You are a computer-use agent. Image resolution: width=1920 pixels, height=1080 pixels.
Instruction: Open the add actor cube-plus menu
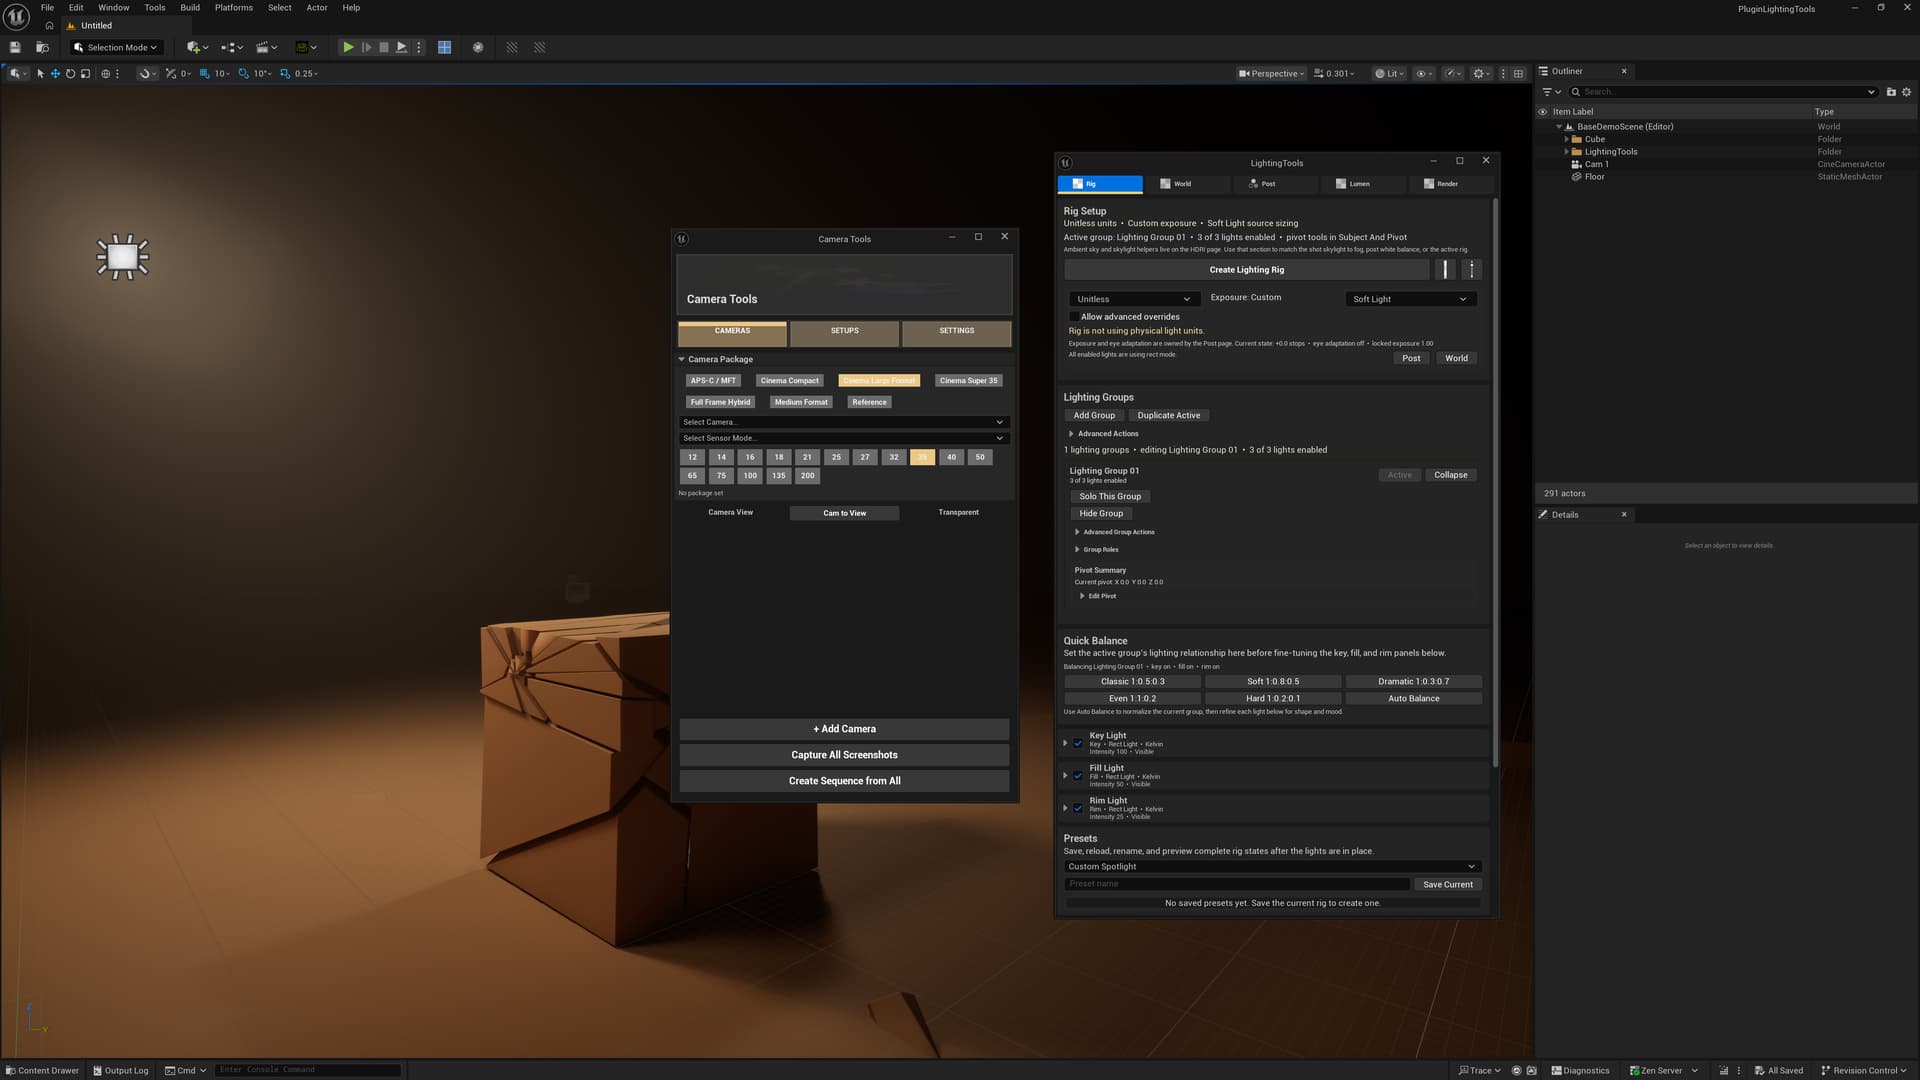[x=197, y=47]
